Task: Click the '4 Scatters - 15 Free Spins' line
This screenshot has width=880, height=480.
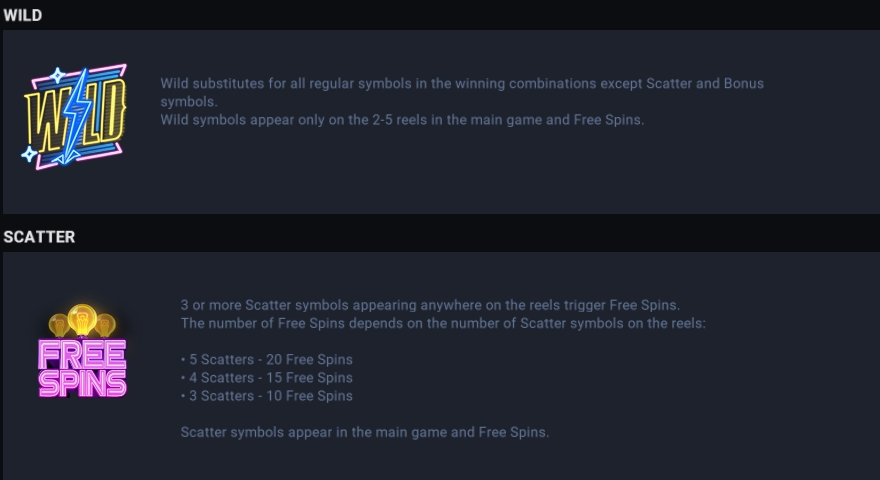Action: 267,378
